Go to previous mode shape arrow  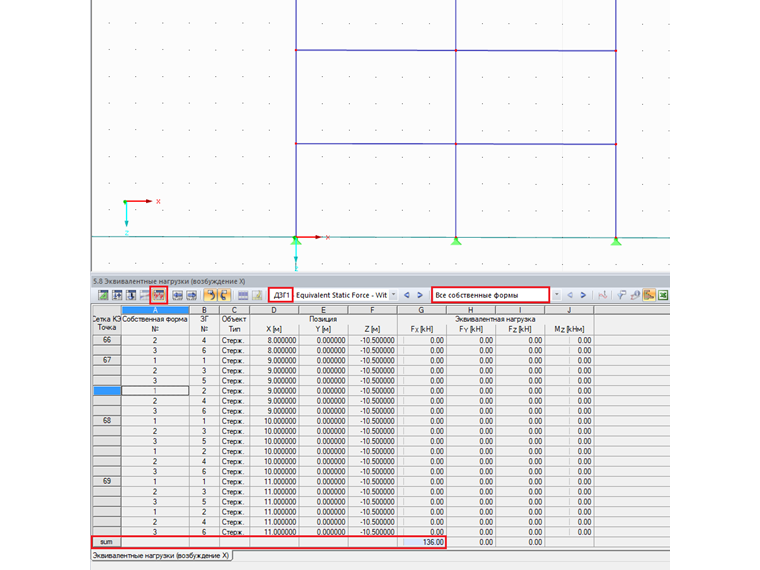570,295
